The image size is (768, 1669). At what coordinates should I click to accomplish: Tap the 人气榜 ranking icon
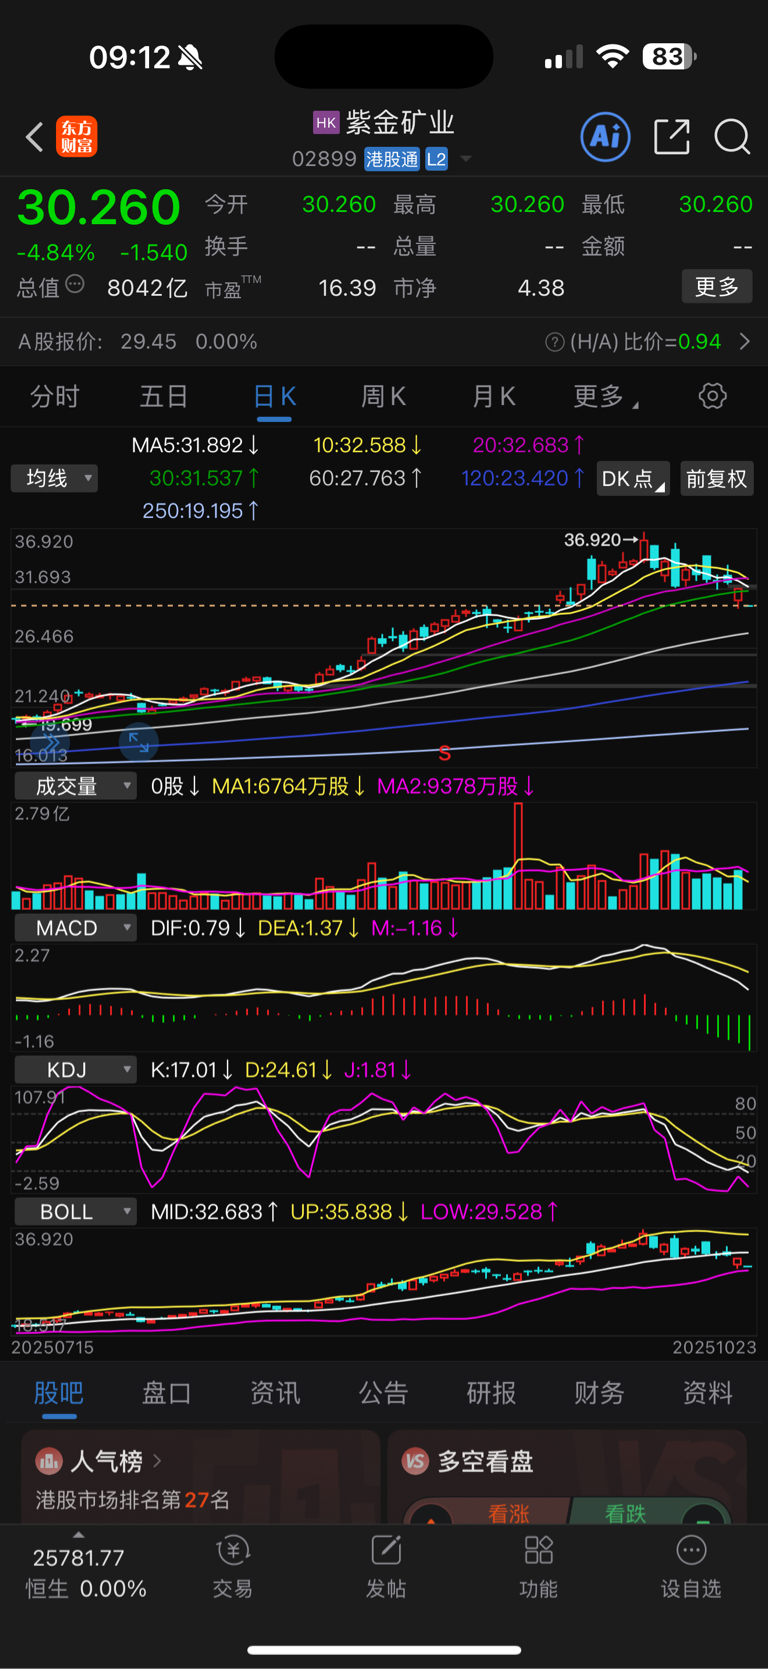point(49,1462)
